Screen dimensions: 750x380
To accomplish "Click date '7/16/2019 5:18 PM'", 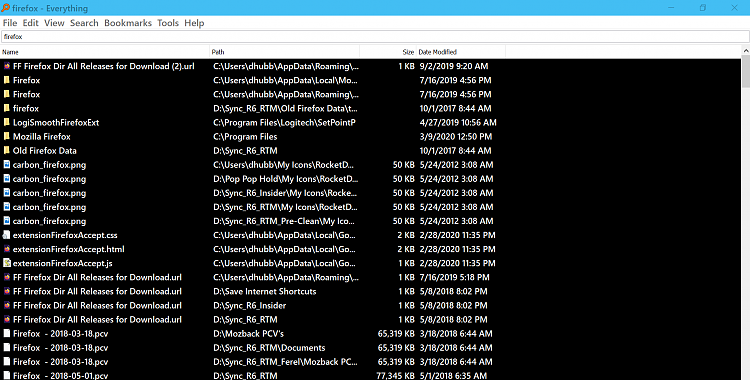I will pos(454,277).
